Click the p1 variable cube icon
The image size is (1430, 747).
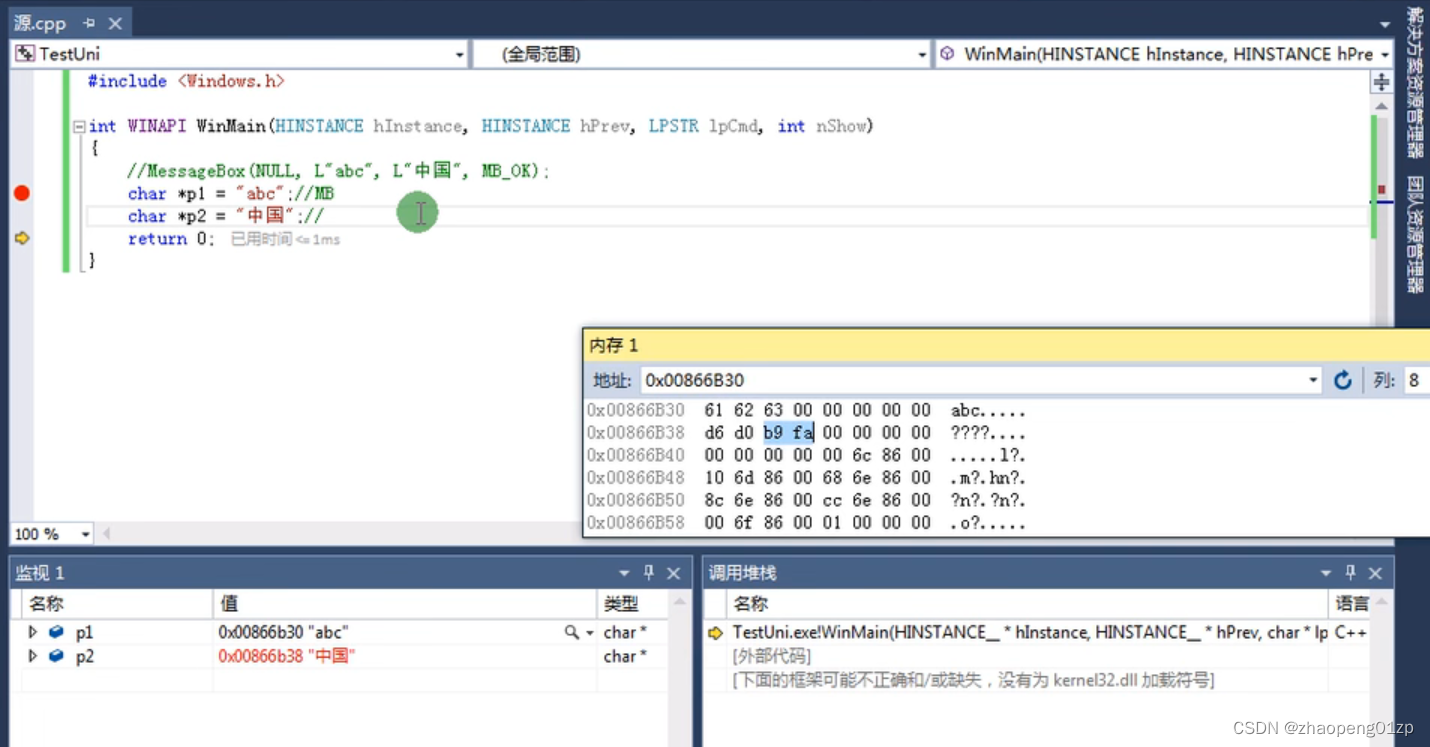click(56, 632)
